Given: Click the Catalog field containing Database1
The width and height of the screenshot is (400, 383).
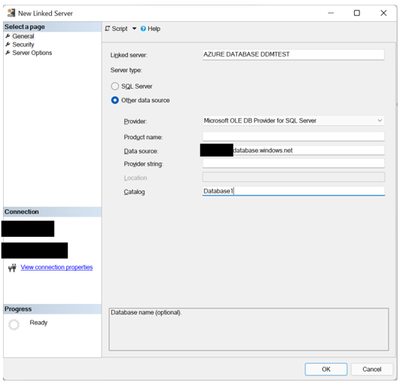Looking at the screenshot, I should point(293,191).
